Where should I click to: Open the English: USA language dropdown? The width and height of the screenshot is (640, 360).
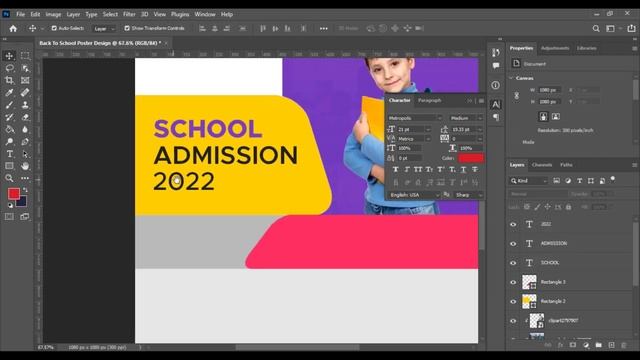(x=414, y=195)
